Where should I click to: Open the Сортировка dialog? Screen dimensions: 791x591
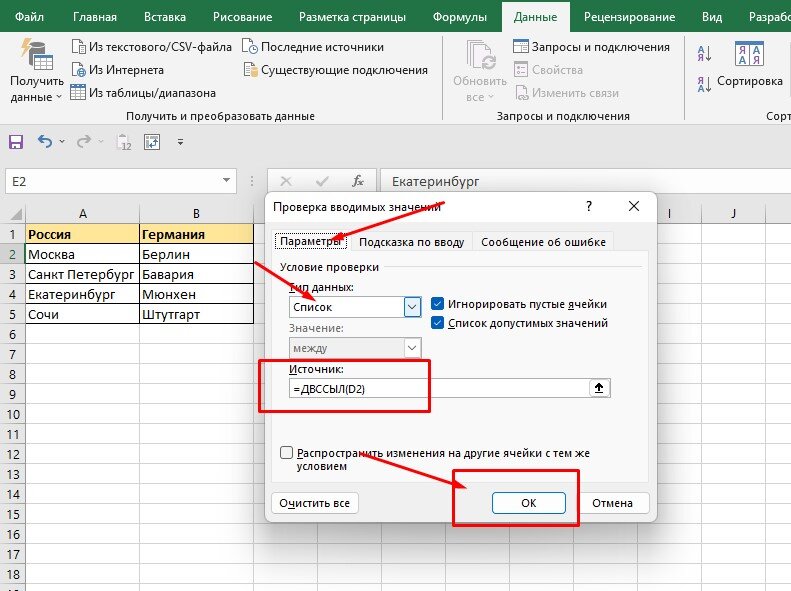[x=750, y=66]
